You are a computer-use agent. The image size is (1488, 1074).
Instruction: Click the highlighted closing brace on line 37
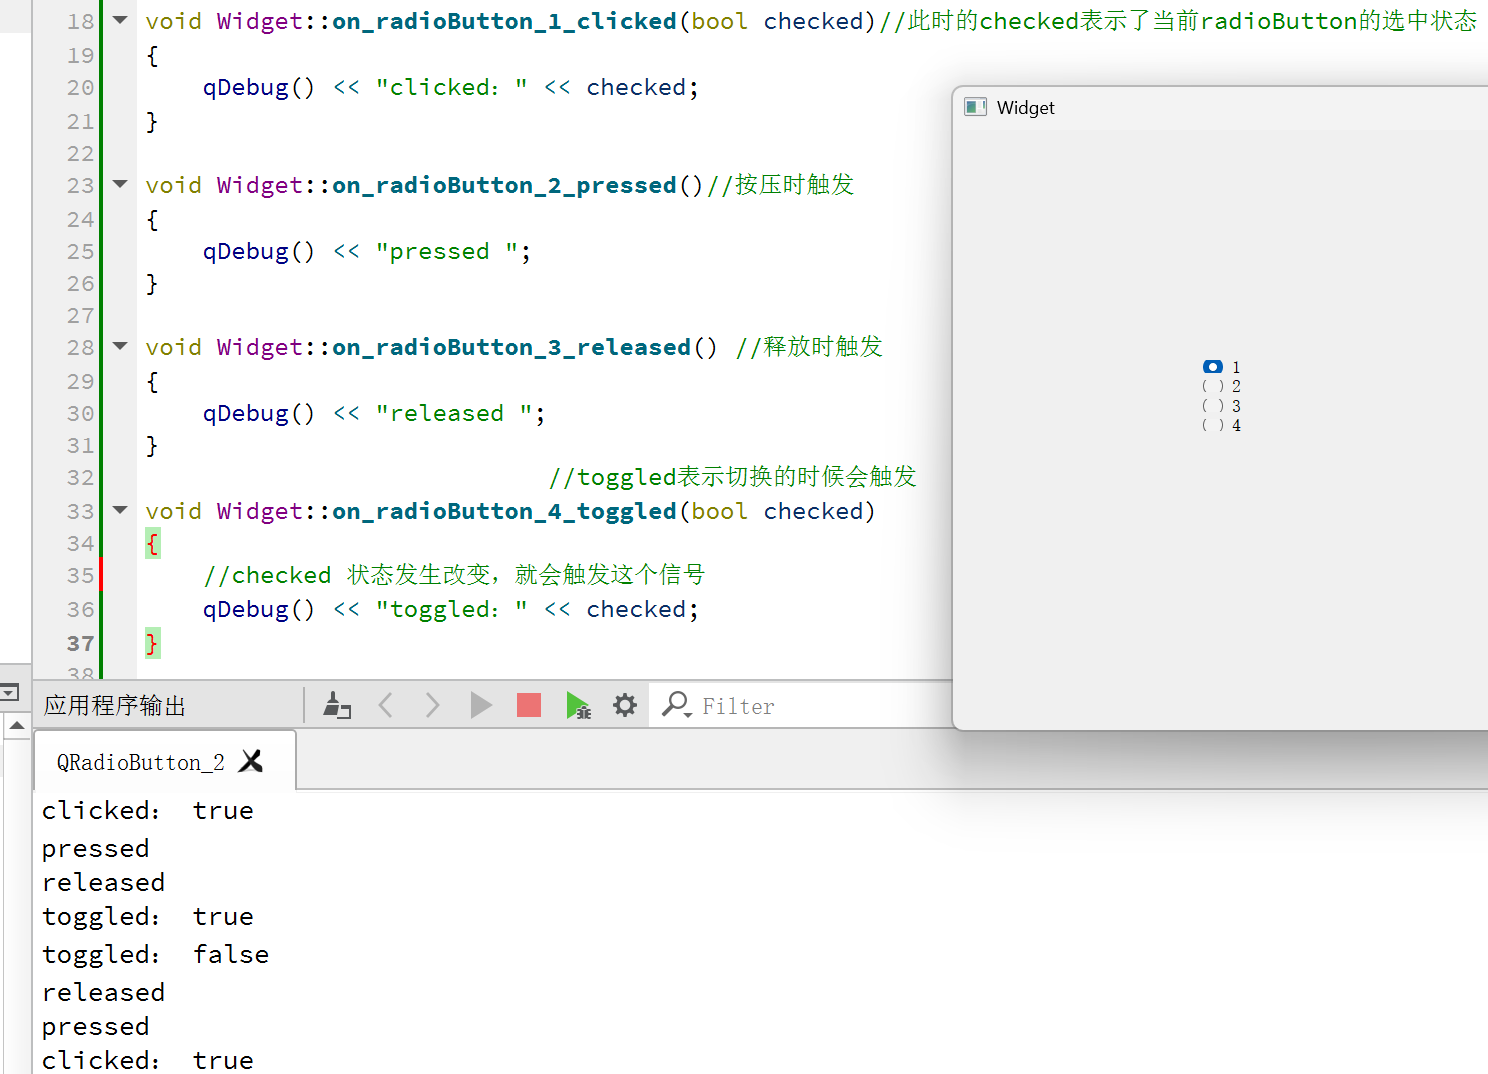[x=152, y=643]
